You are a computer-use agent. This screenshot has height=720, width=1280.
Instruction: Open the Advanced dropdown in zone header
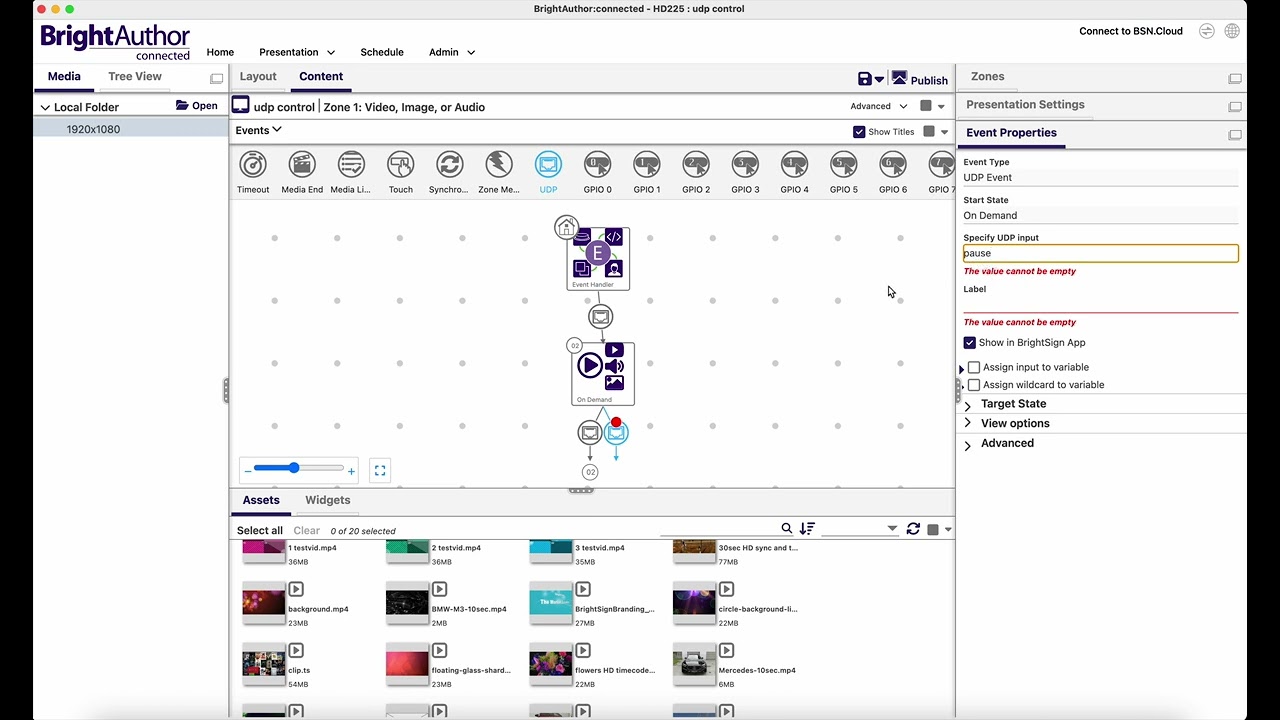(879, 106)
